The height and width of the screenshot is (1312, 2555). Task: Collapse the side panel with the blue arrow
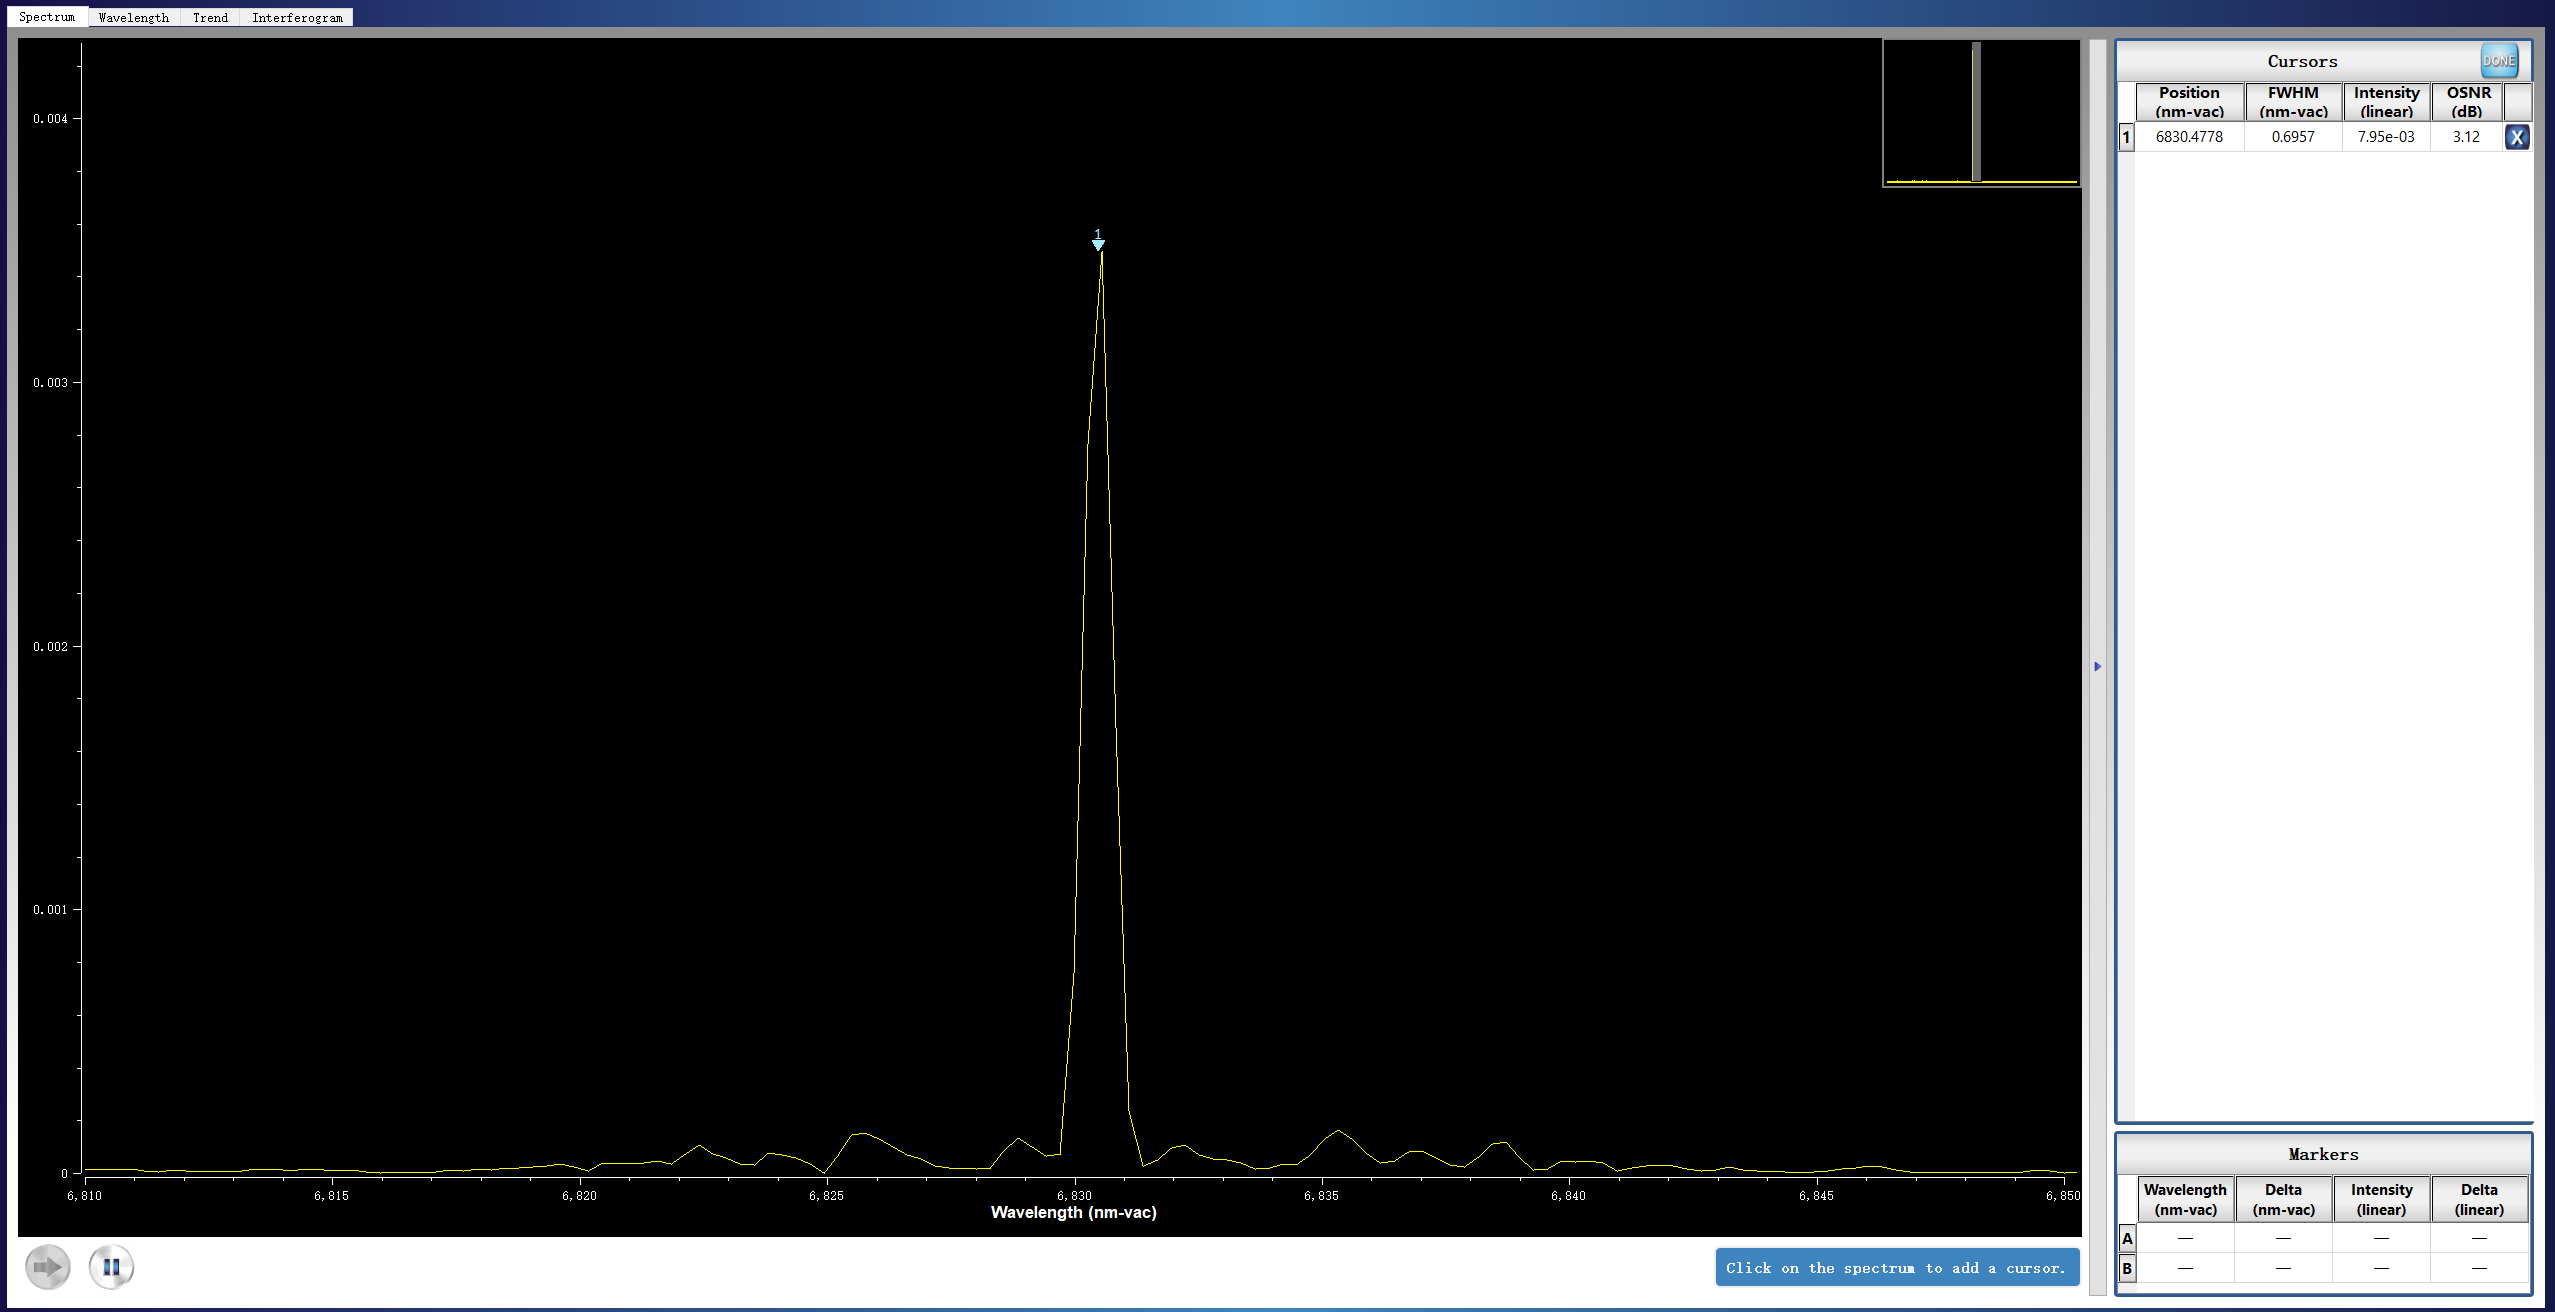pos(2097,666)
